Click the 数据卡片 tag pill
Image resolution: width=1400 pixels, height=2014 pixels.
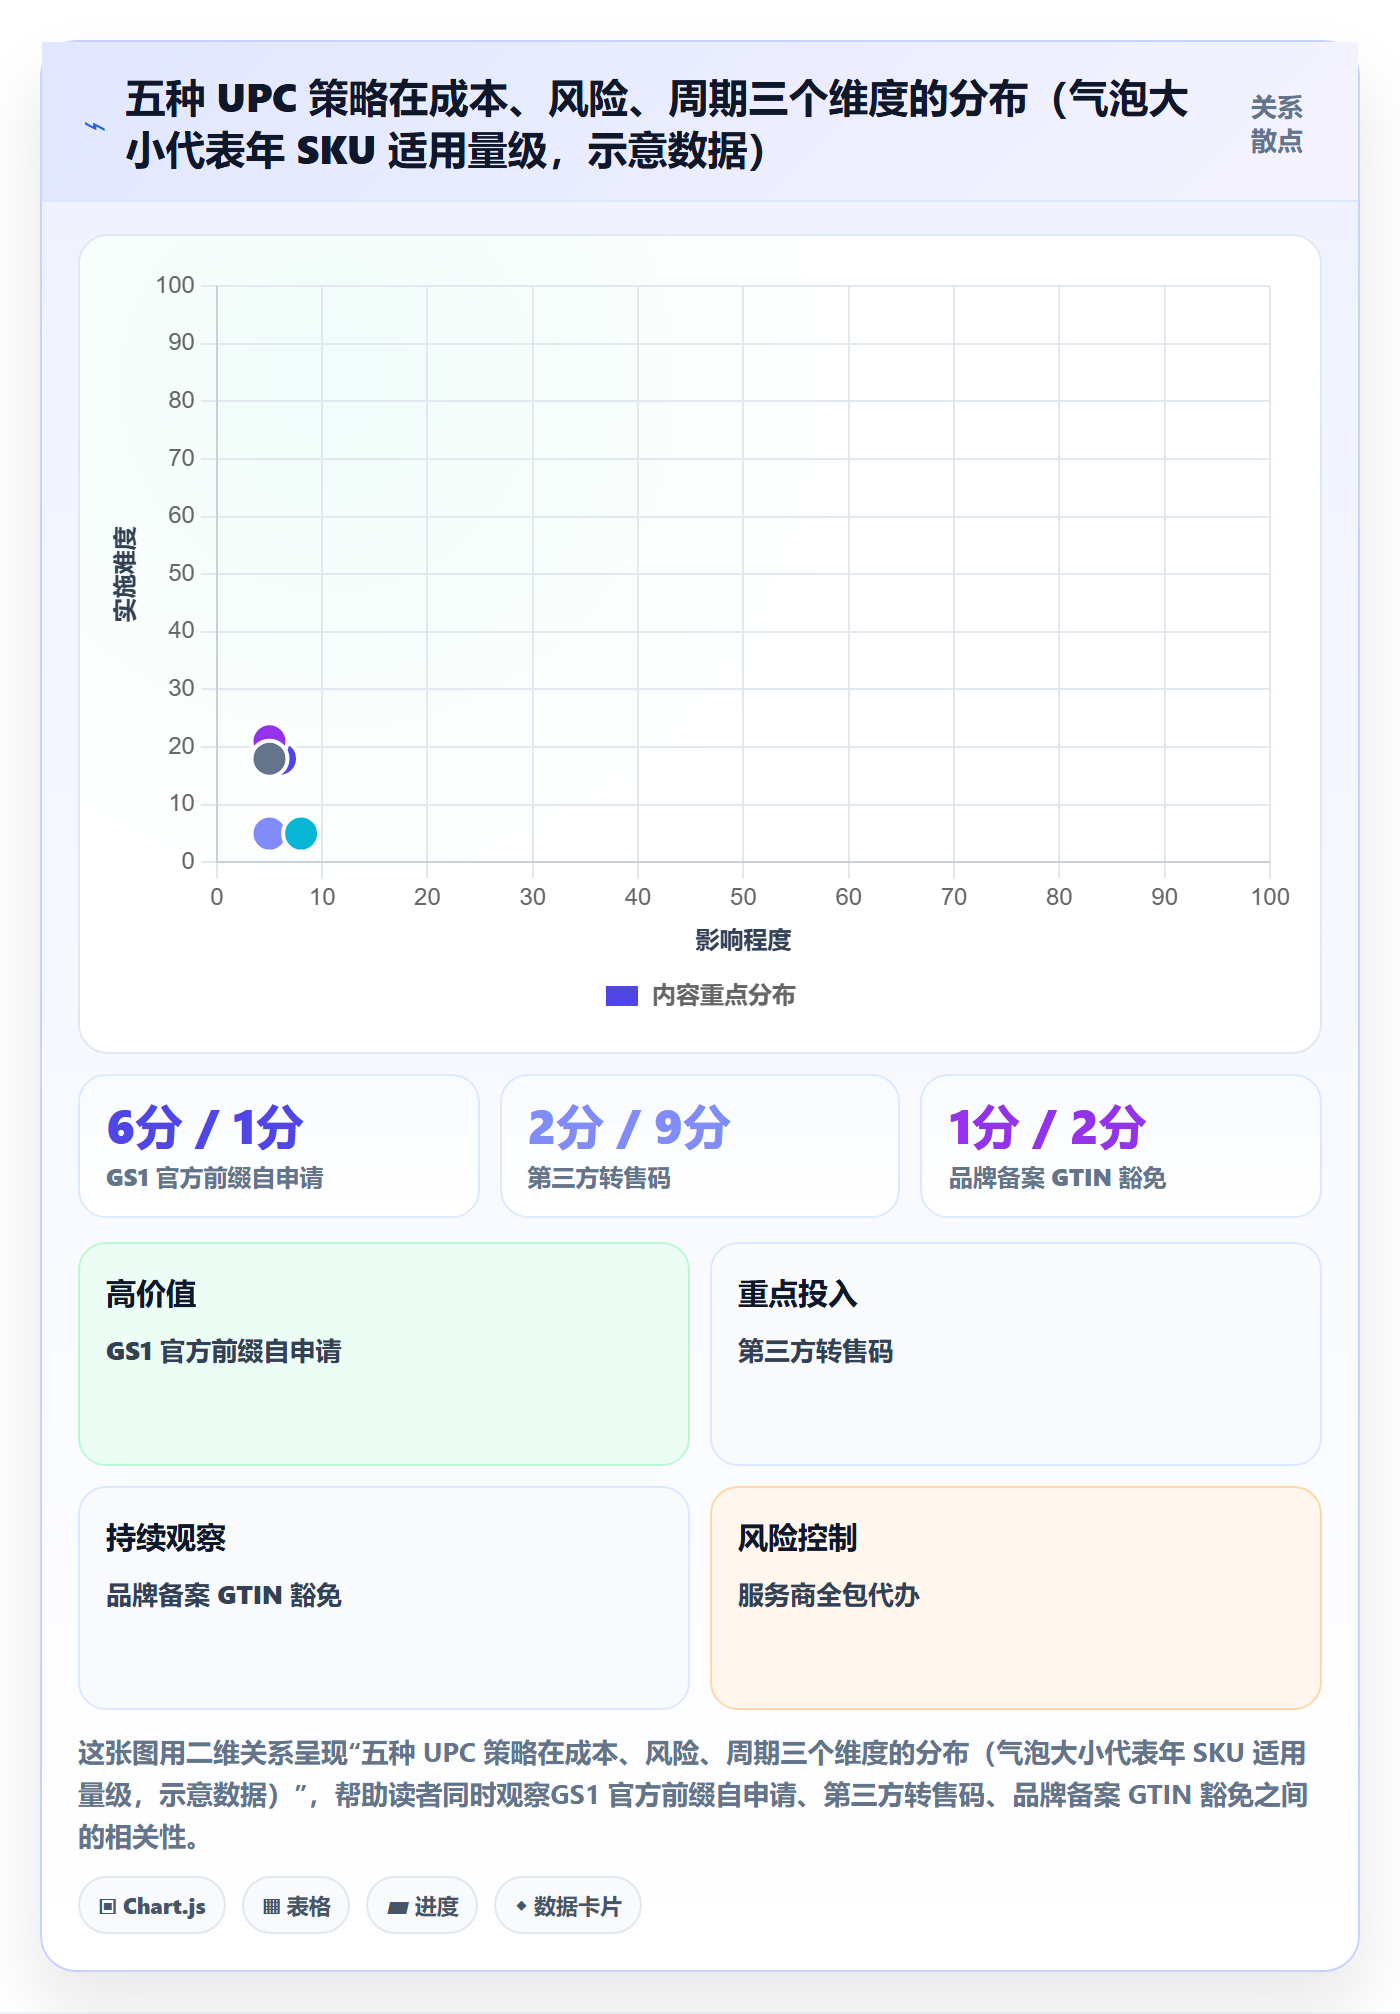point(568,1906)
